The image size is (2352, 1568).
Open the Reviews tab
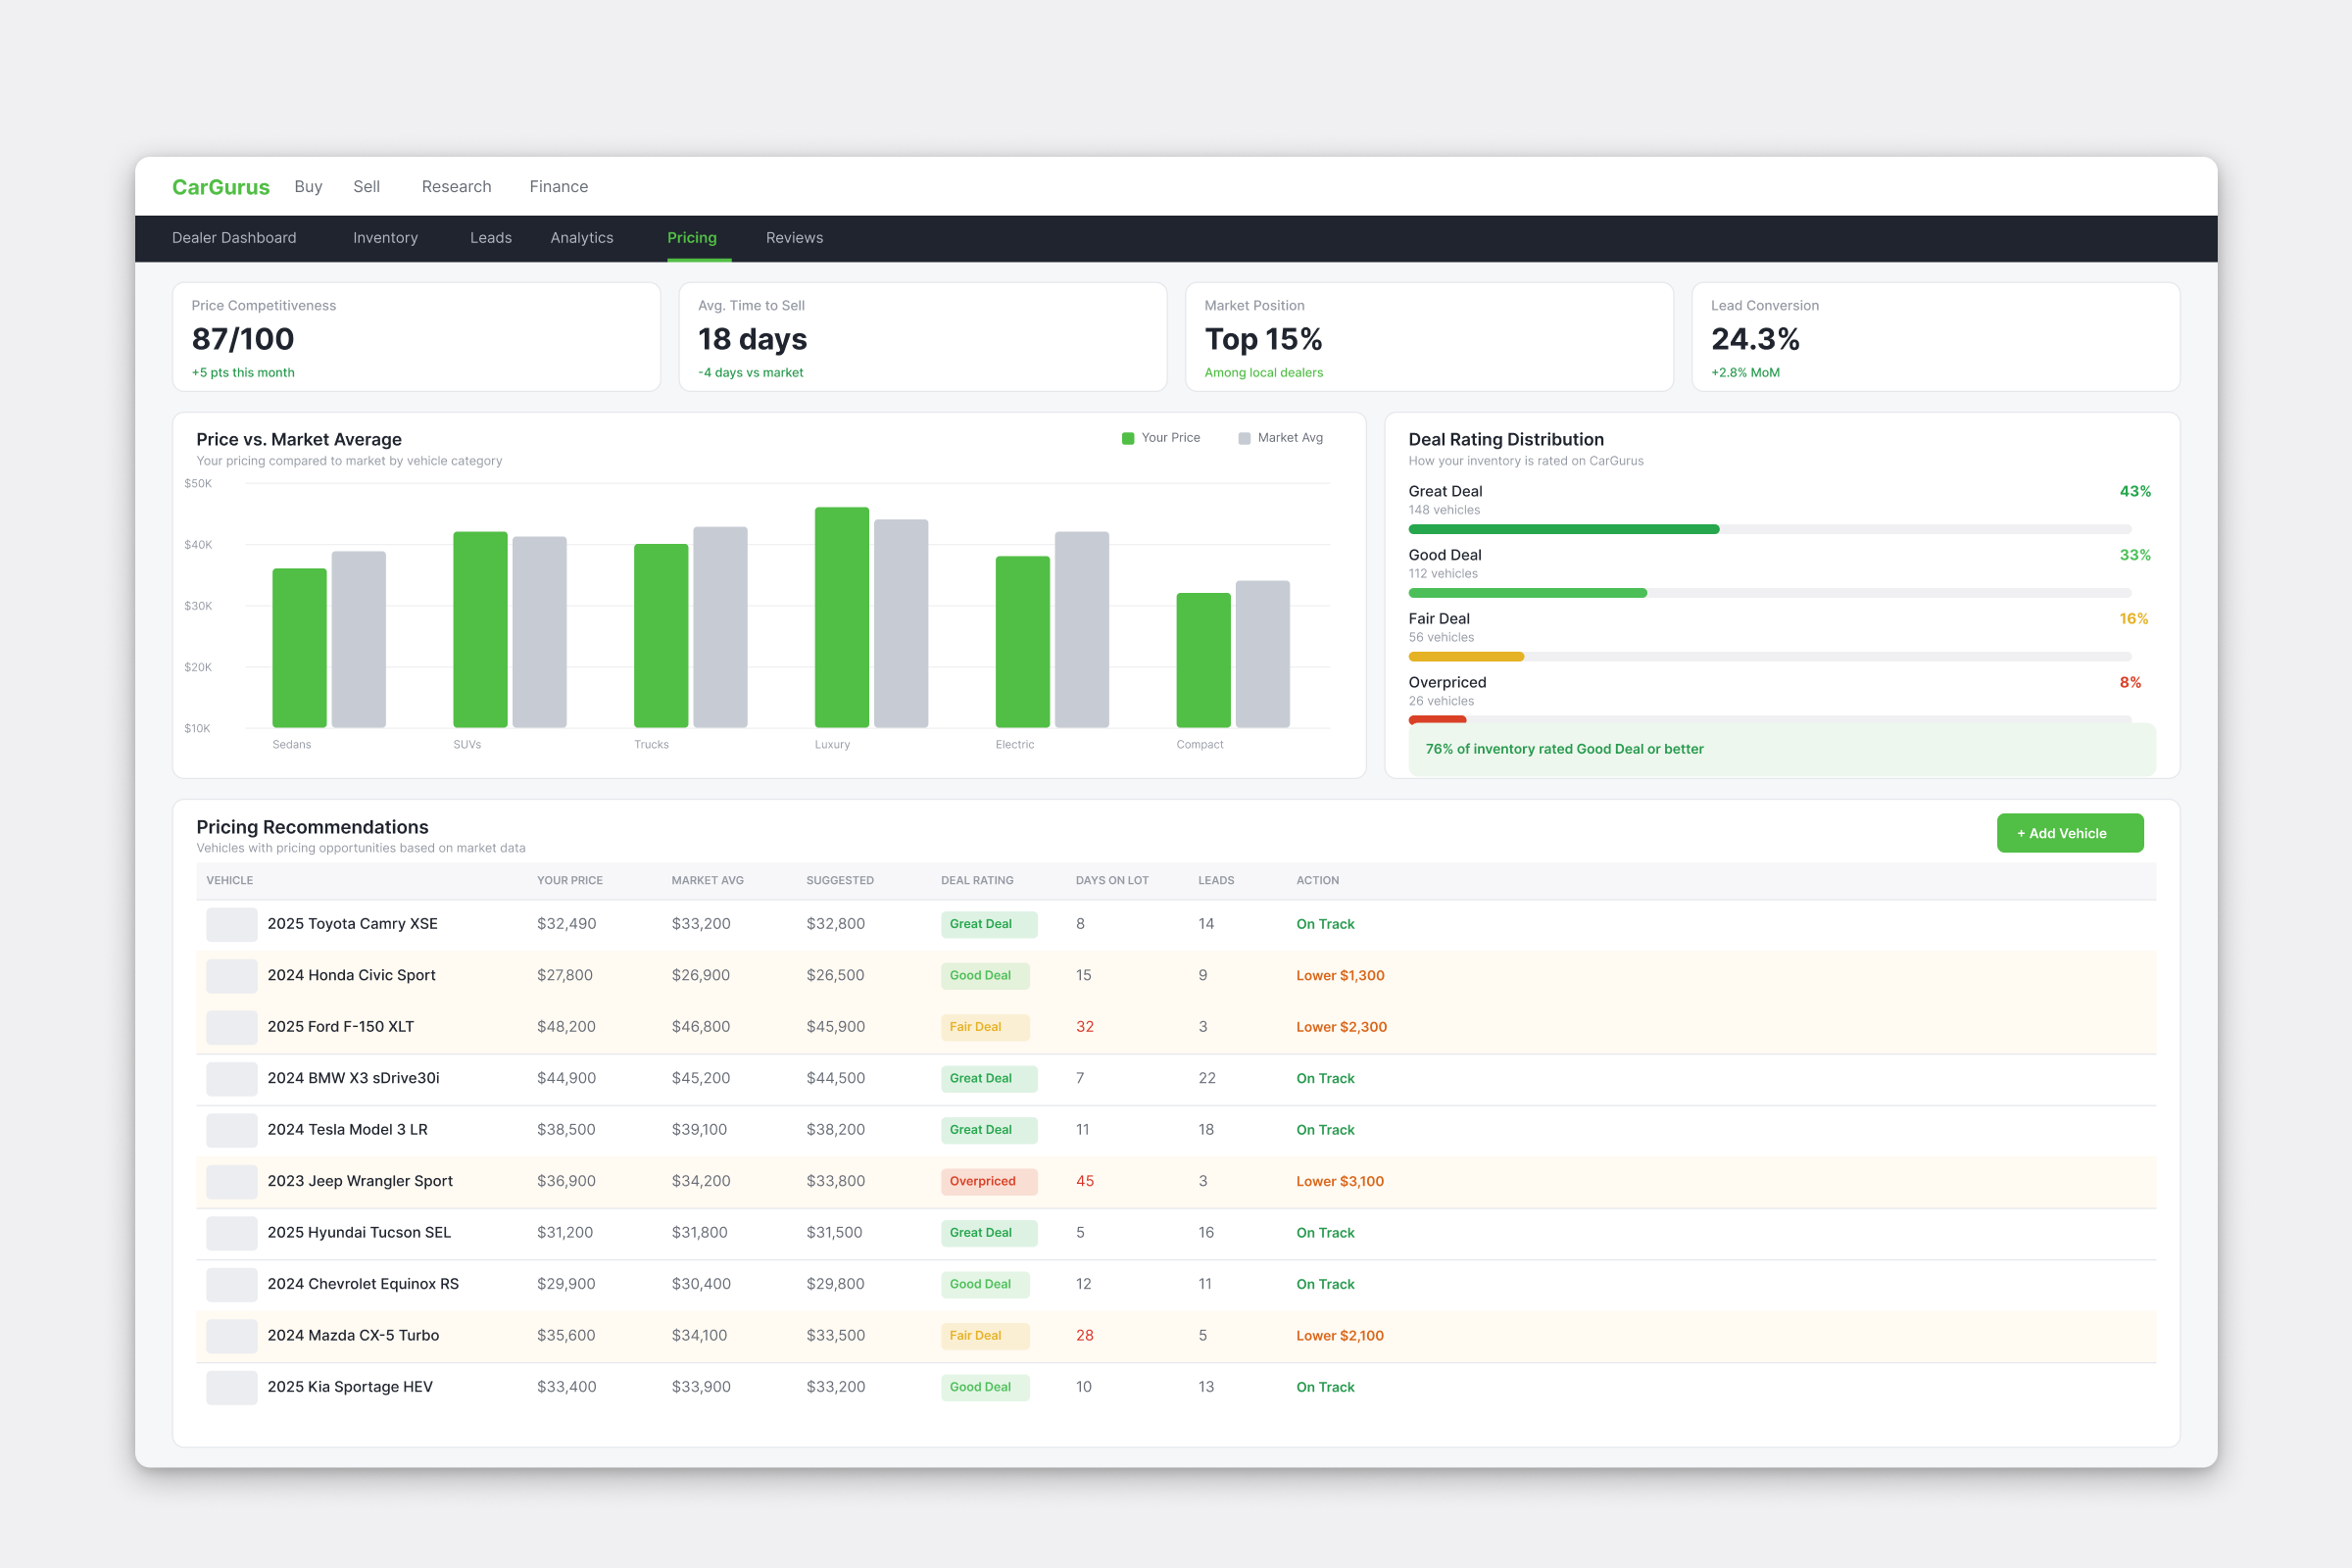(x=794, y=238)
